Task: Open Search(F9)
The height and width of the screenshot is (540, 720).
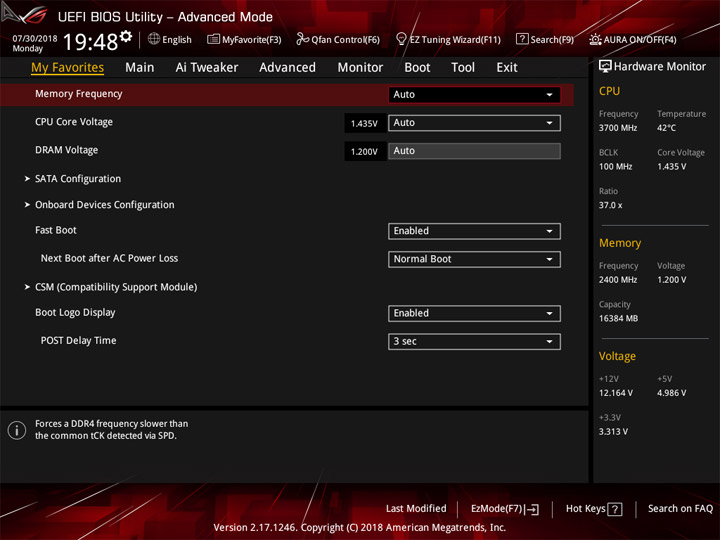Action: 545,39
